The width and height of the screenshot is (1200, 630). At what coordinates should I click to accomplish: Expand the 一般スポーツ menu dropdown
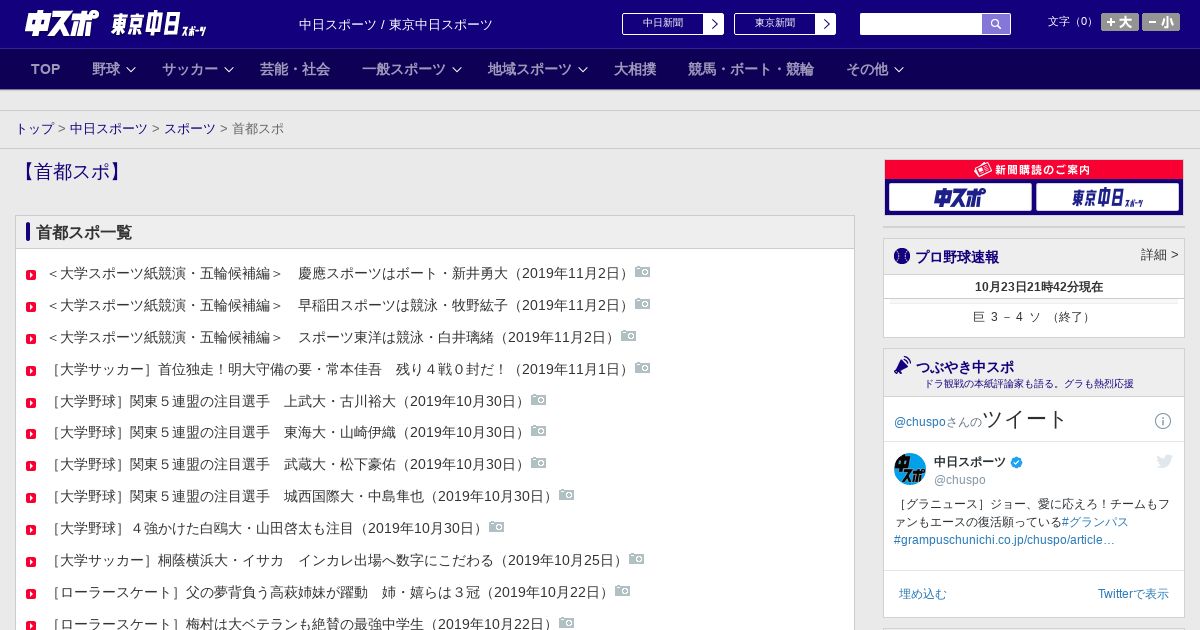(x=412, y=69)
